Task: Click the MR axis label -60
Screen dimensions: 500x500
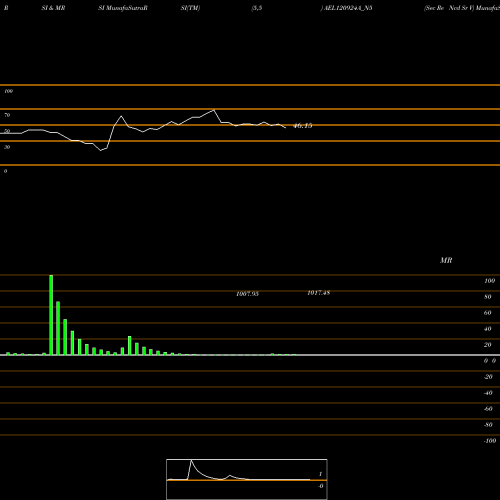Action: [488, 409]
